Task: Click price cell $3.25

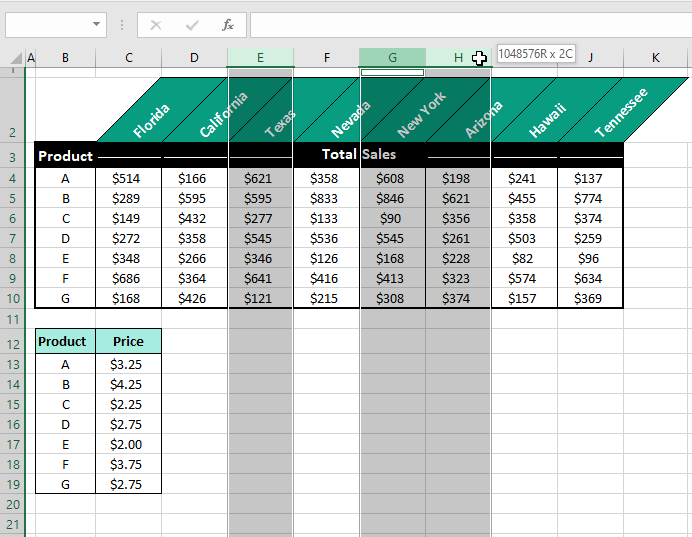Action: [x=128, y=364]
